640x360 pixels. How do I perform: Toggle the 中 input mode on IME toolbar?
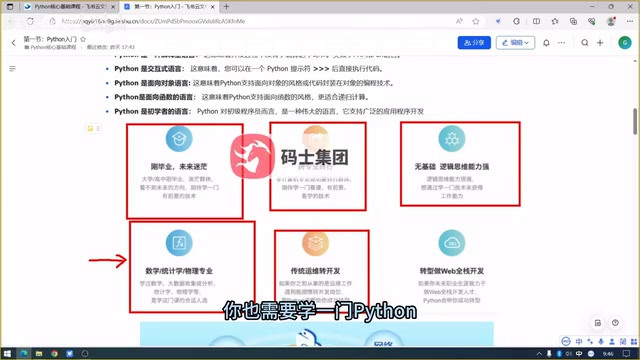[x=579, y=342]
